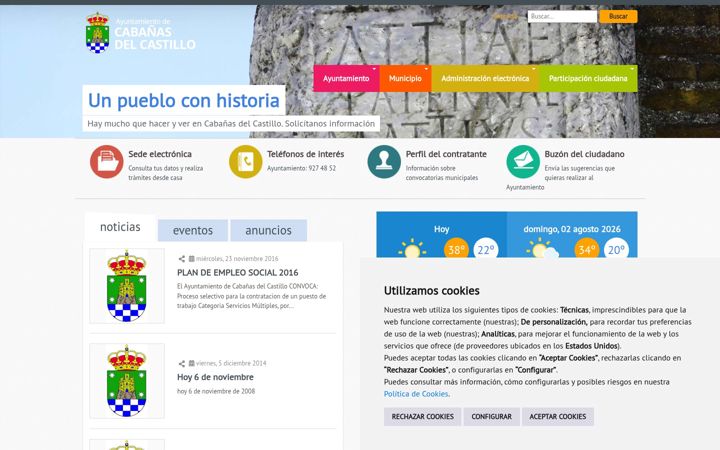
Task: Click the orange Buscar button
Action: tap(618, 16)
